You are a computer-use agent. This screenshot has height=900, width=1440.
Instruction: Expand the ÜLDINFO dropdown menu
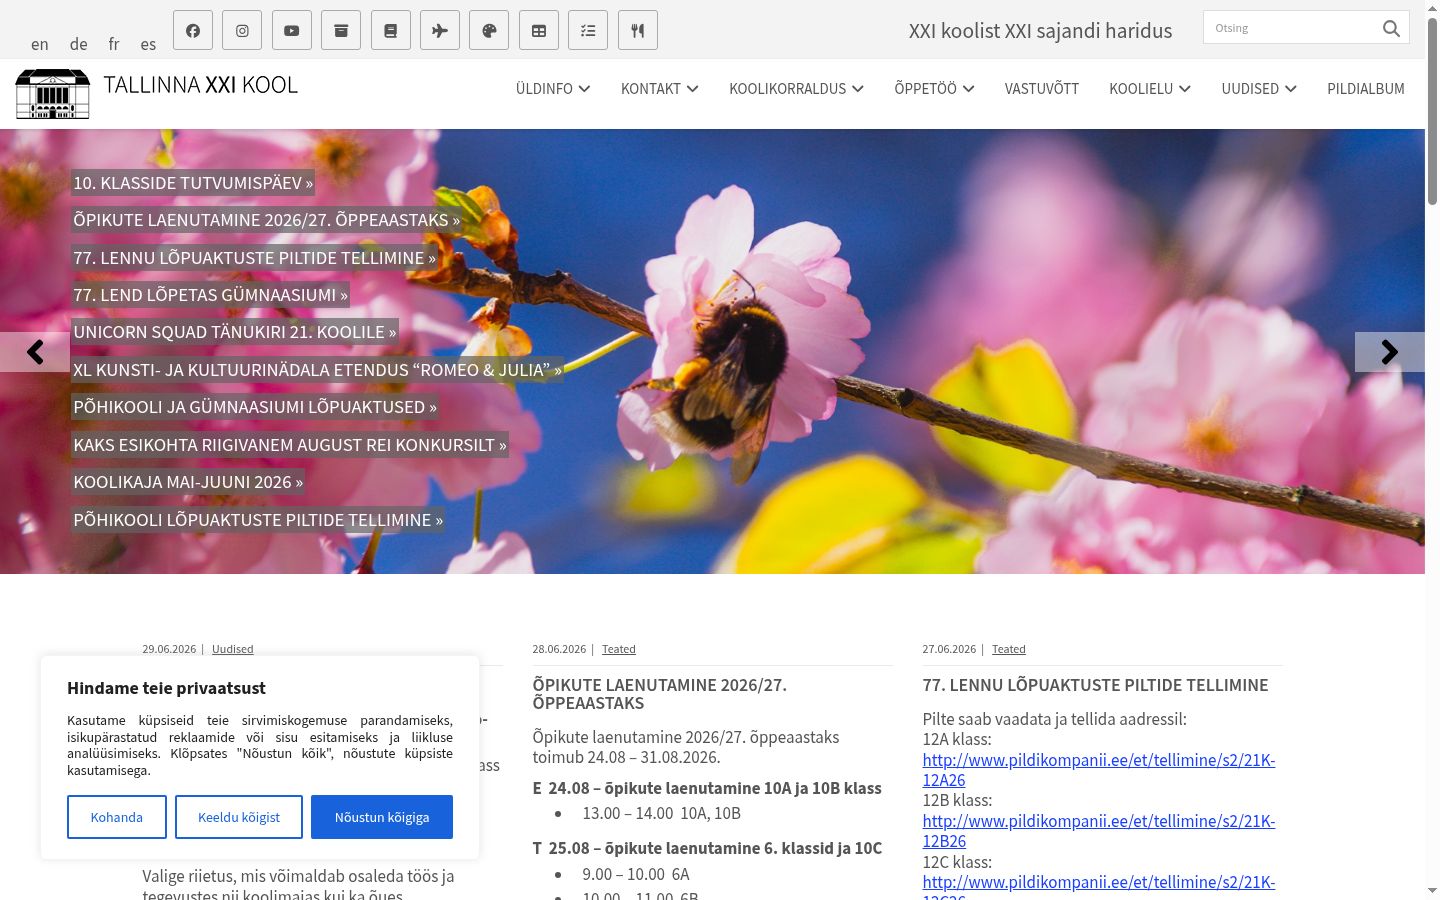(x=553, y=89)
